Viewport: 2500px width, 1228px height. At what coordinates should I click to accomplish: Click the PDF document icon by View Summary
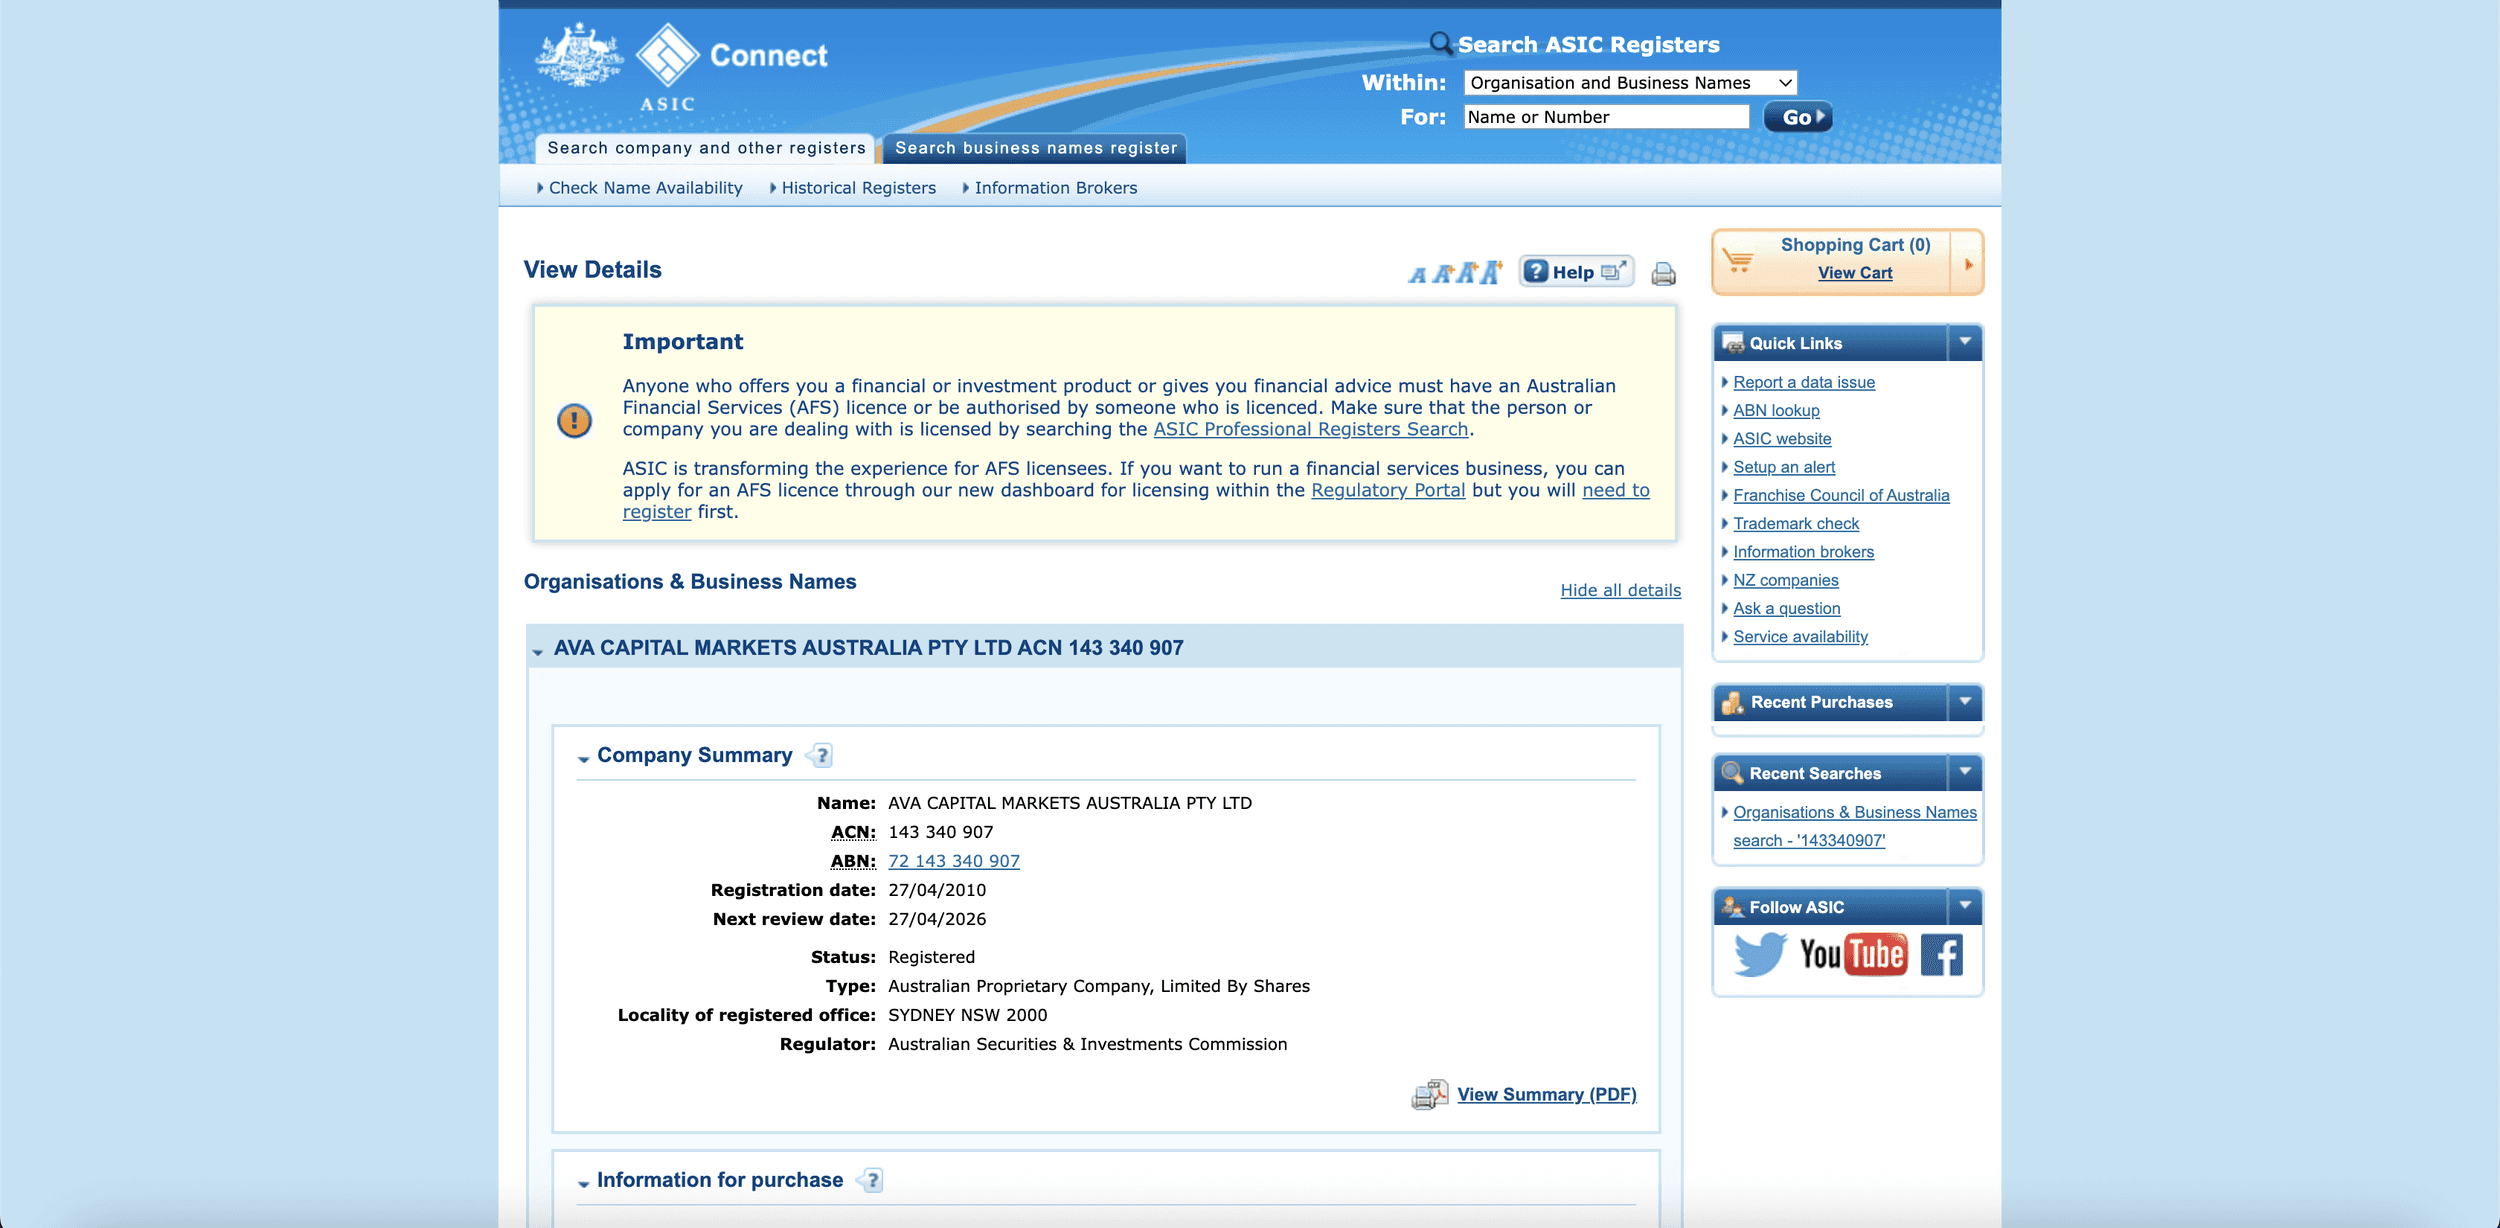(1430, 1095)
